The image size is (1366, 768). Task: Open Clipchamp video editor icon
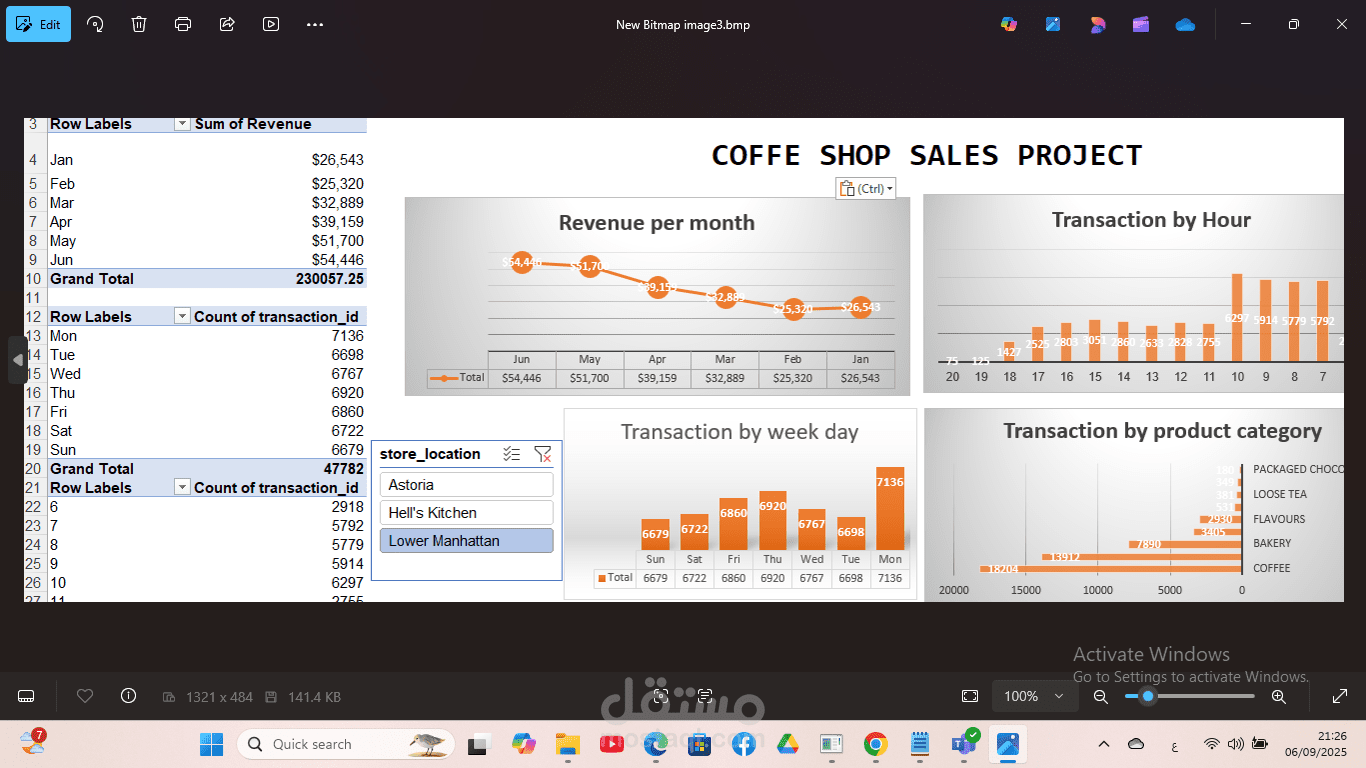(x=1141, y=24)
